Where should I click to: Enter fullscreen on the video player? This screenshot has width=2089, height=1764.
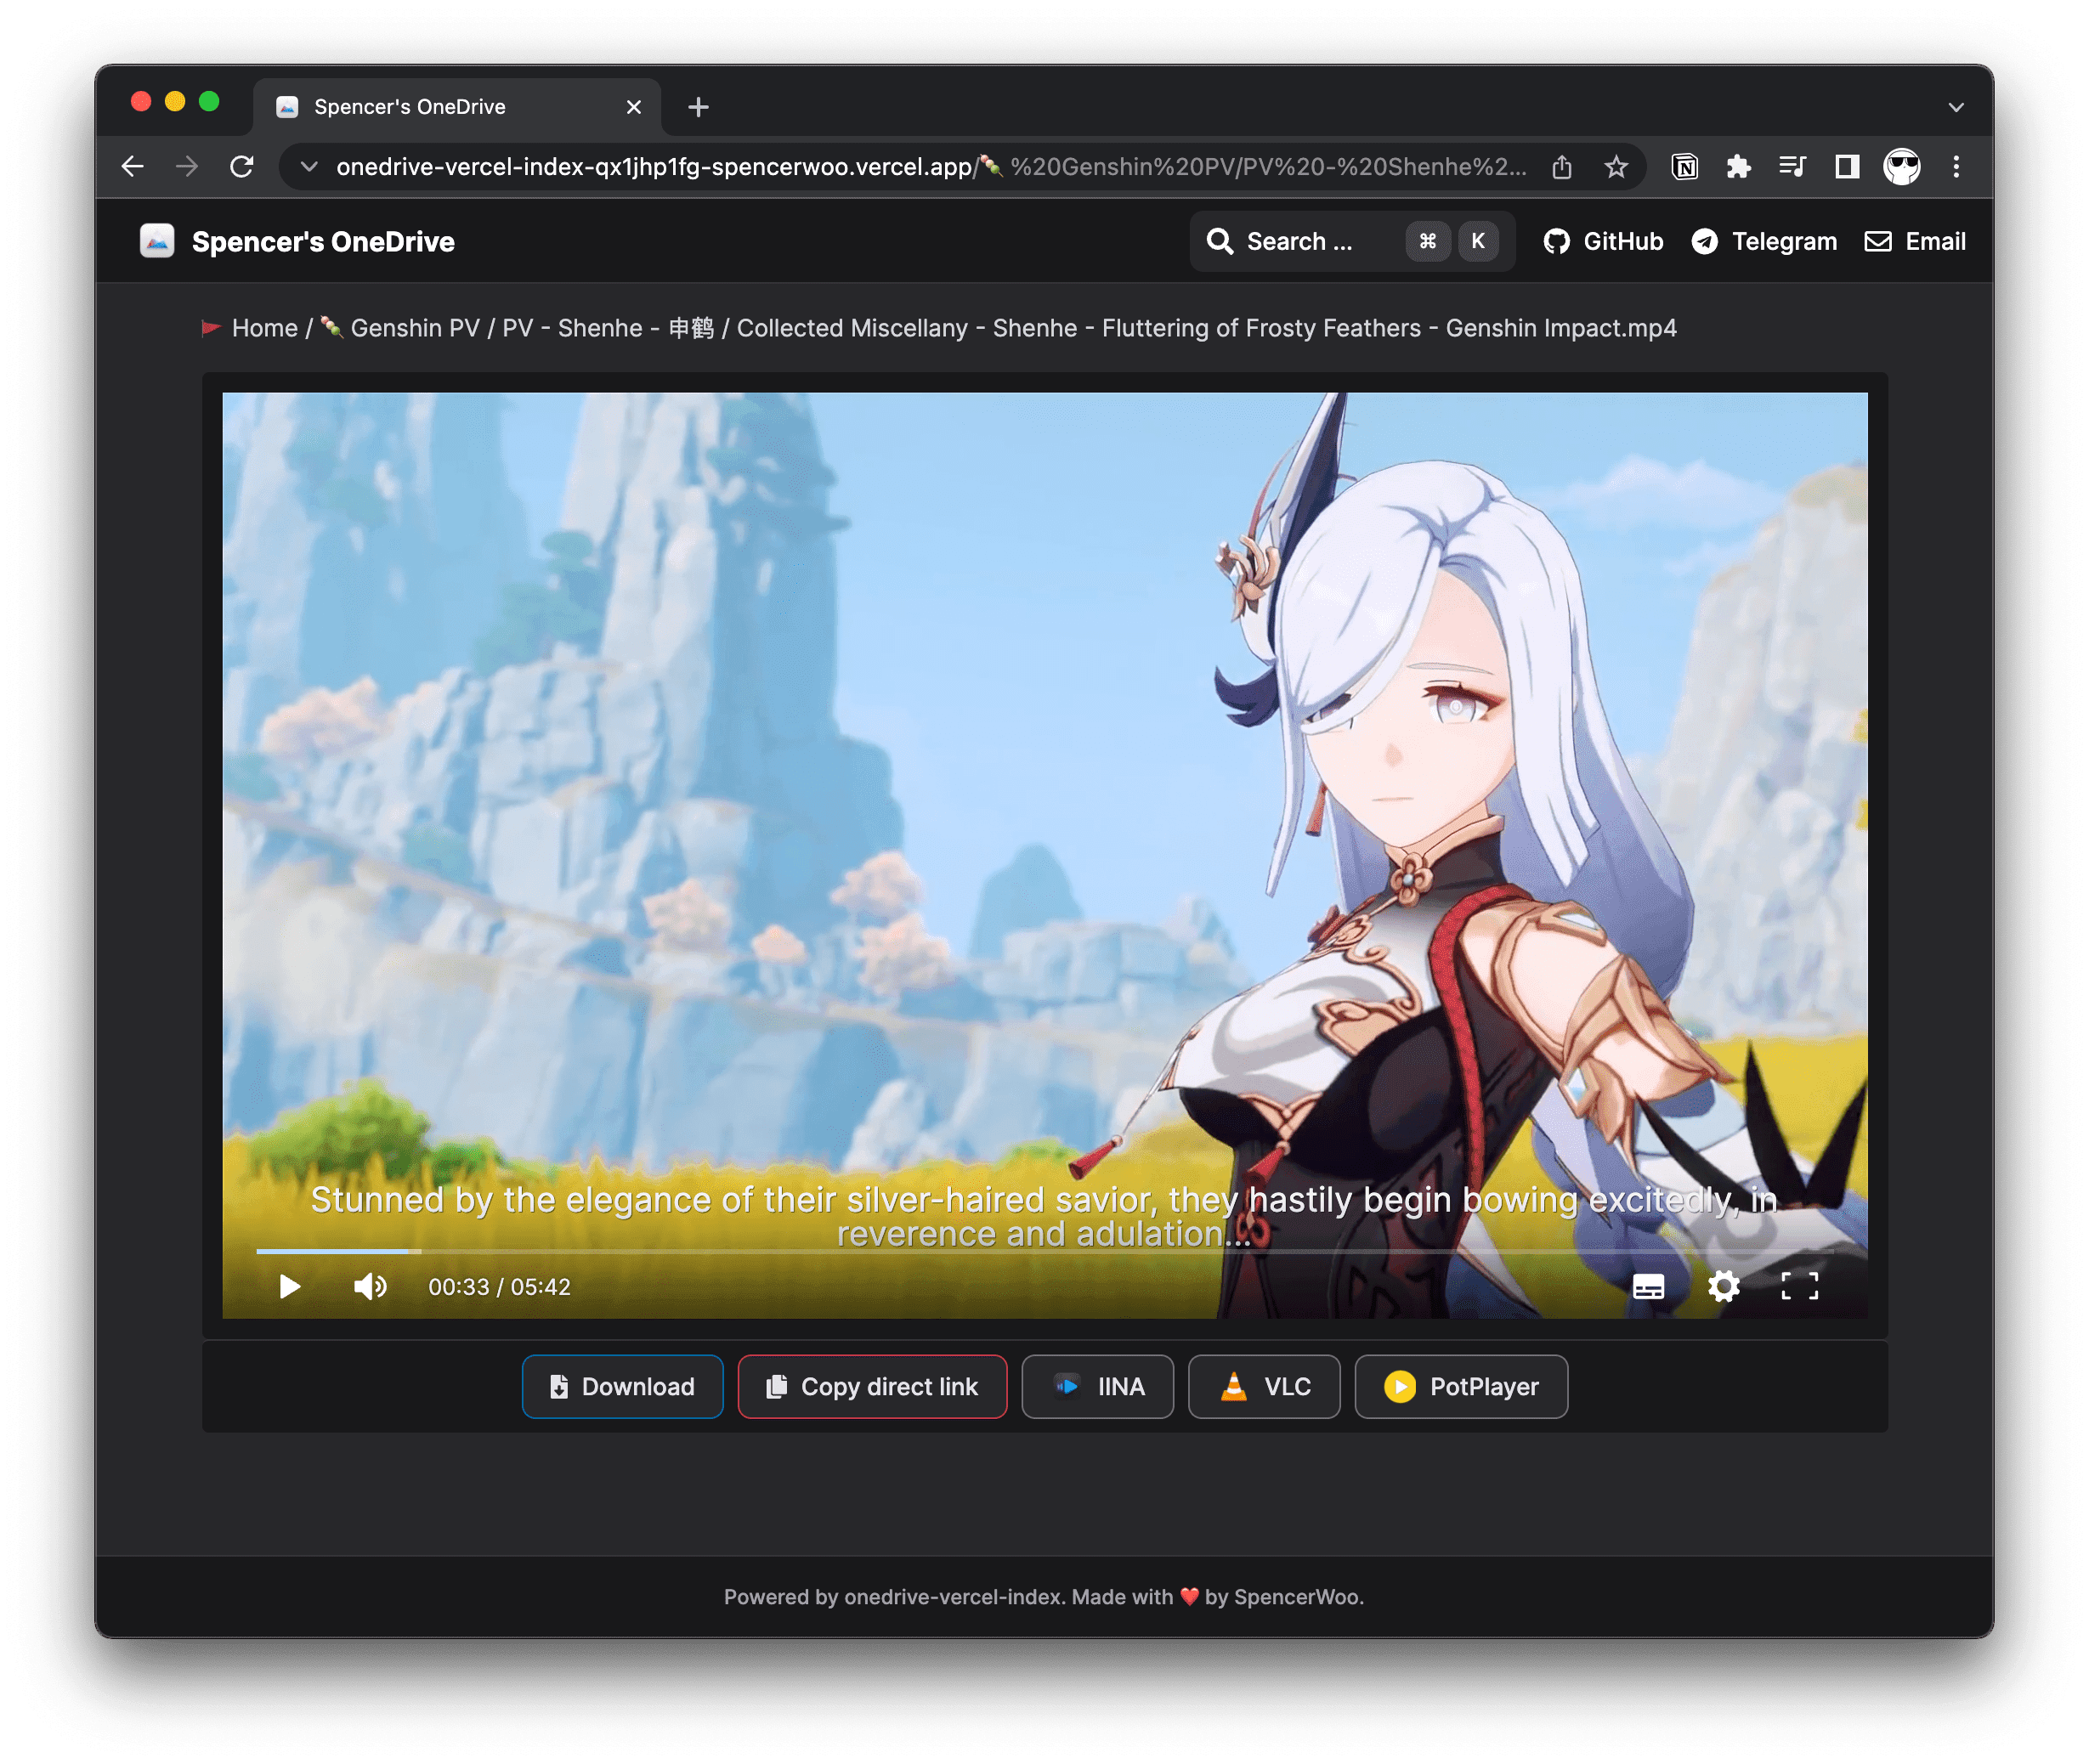pyautogui.click(x=1801, y=1287)
